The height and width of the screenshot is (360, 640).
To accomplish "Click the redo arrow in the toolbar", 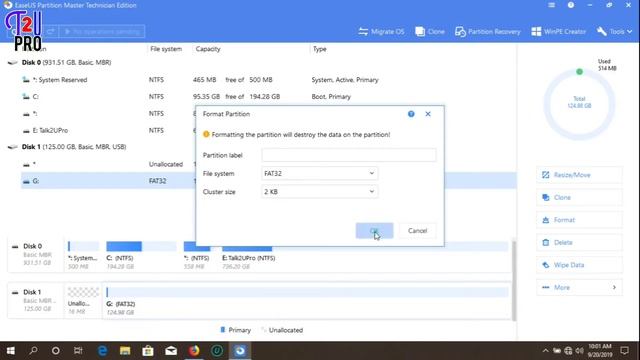I will pyautogui.click(x=50, y=31).
